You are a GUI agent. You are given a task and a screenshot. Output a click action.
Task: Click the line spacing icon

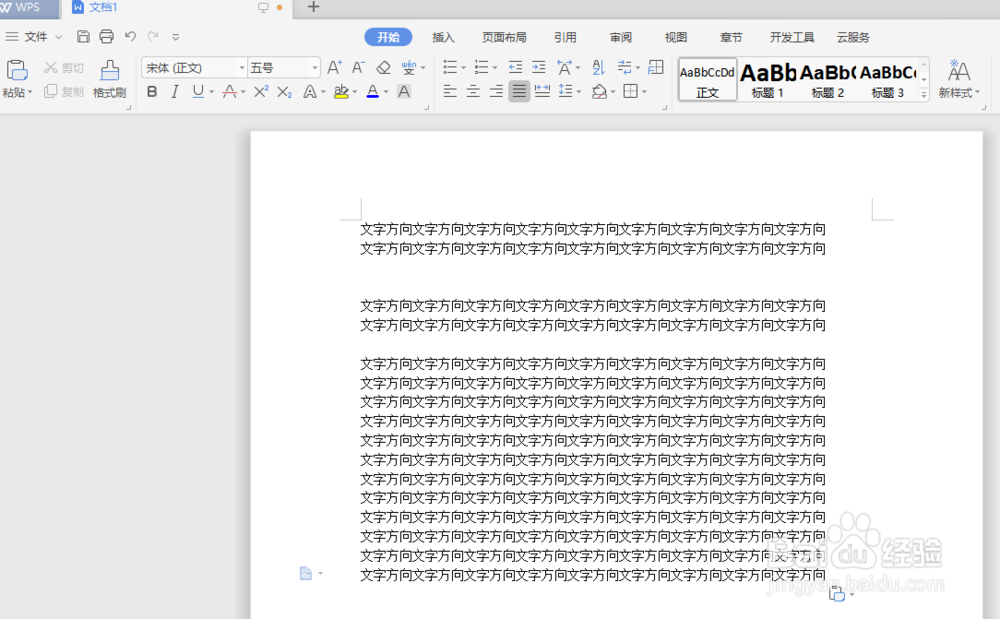click(x=565, y=91)
